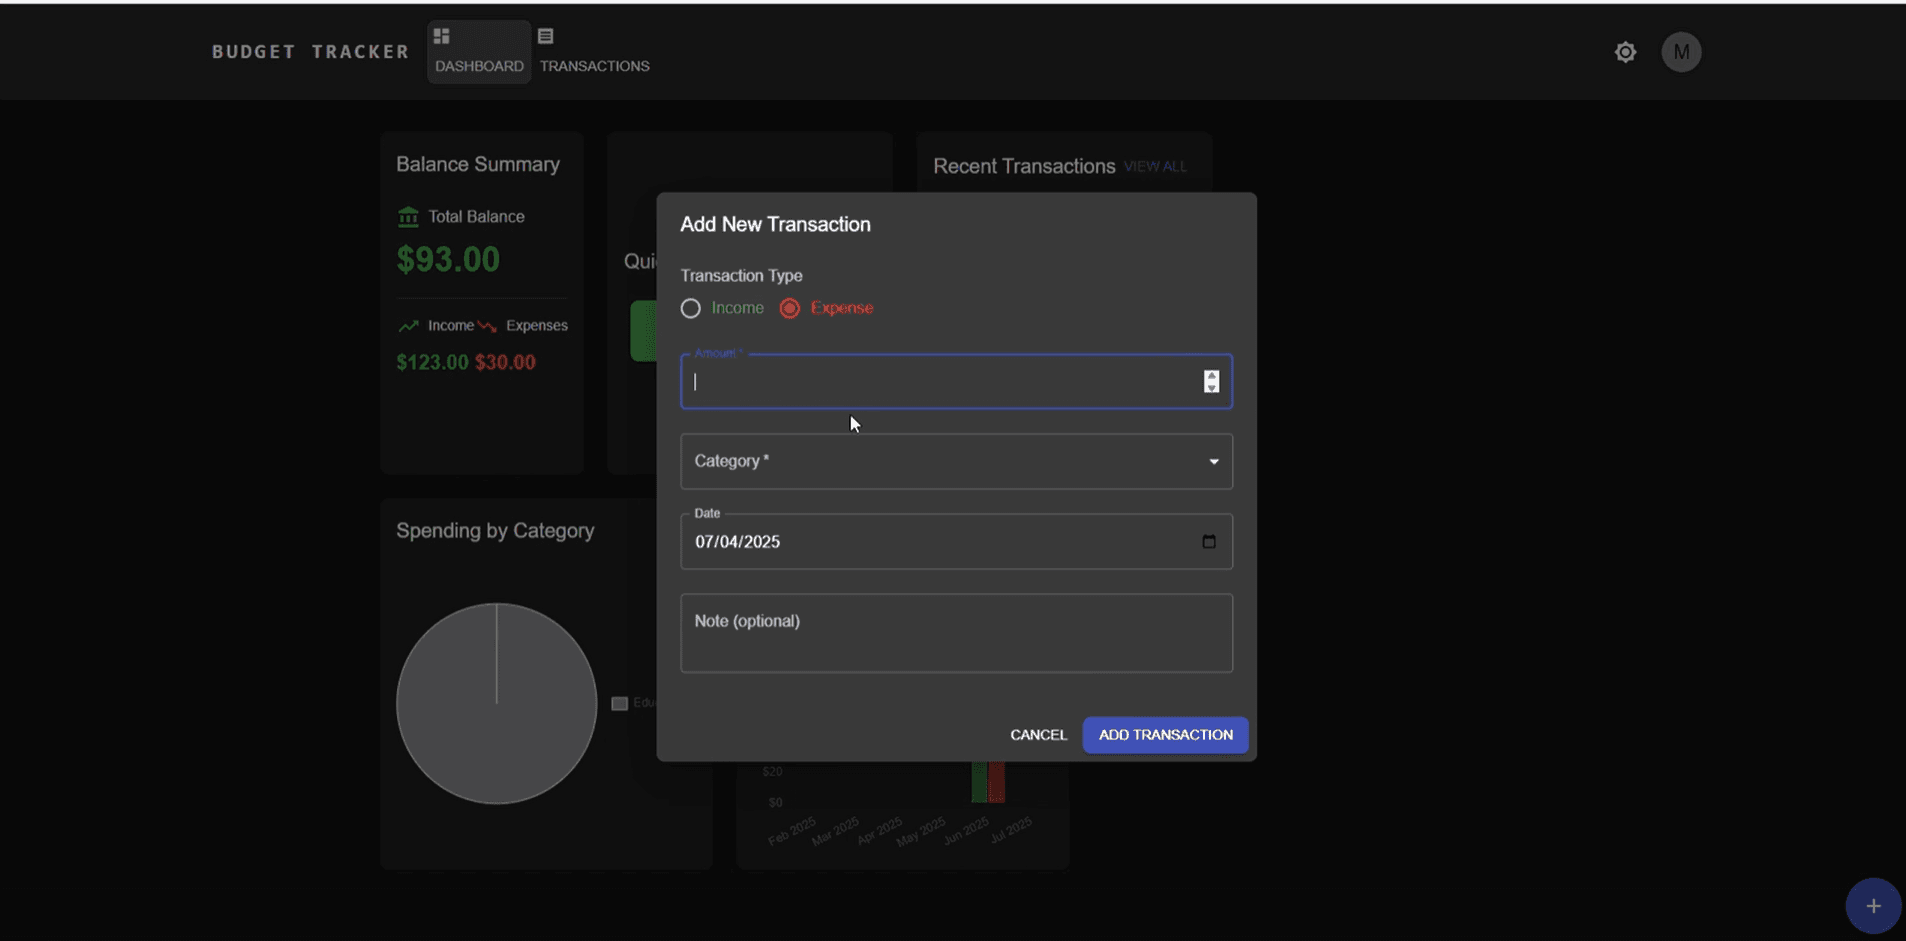Click the Category dropdown arrow
This screenshot has width=1906, height=941.
[x=1214, y=461]
